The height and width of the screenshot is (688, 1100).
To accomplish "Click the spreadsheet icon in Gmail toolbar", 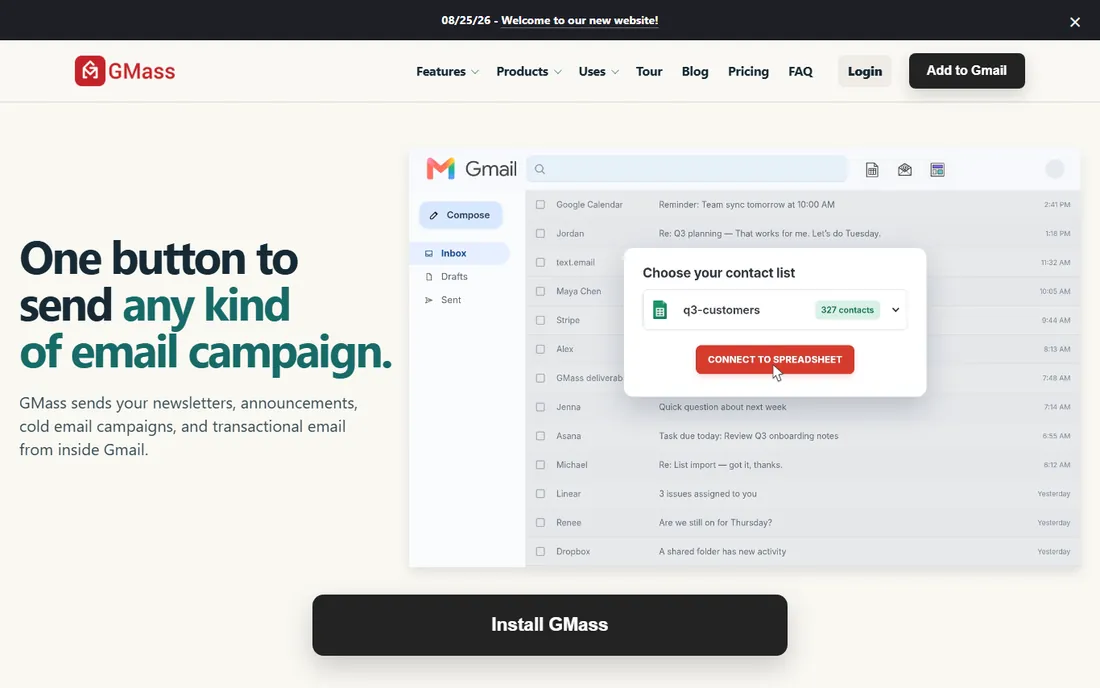I will (872, 170).
